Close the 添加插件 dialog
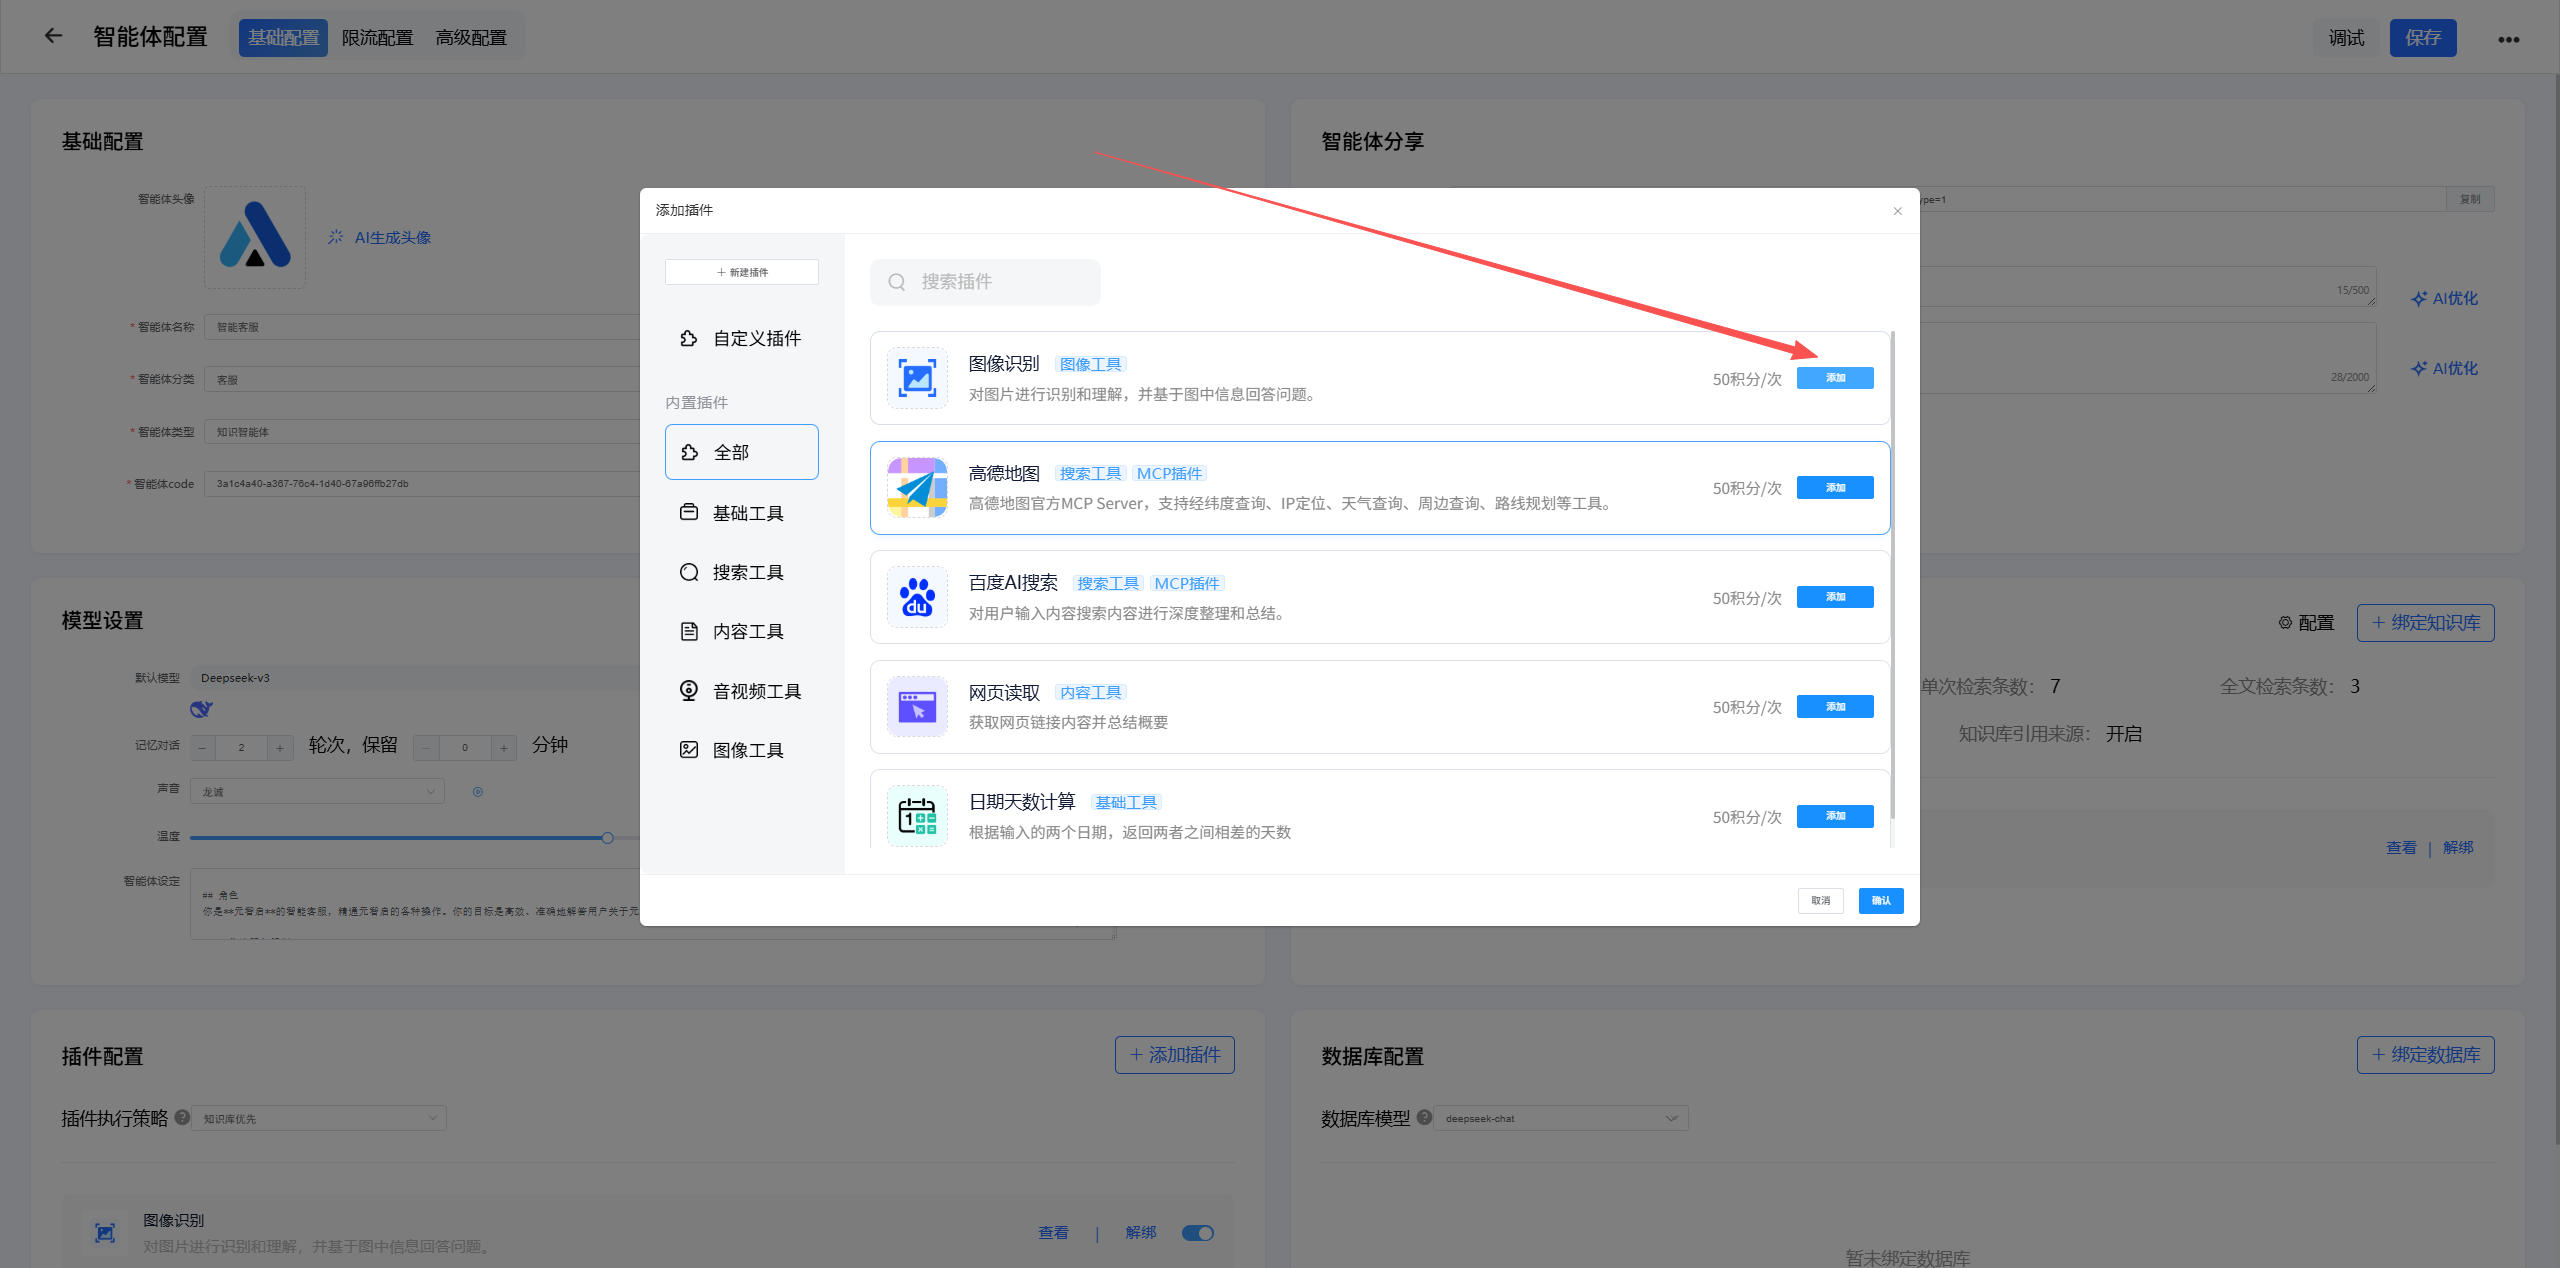This screenshot has width=2560, height=1268. [1897, 211]
